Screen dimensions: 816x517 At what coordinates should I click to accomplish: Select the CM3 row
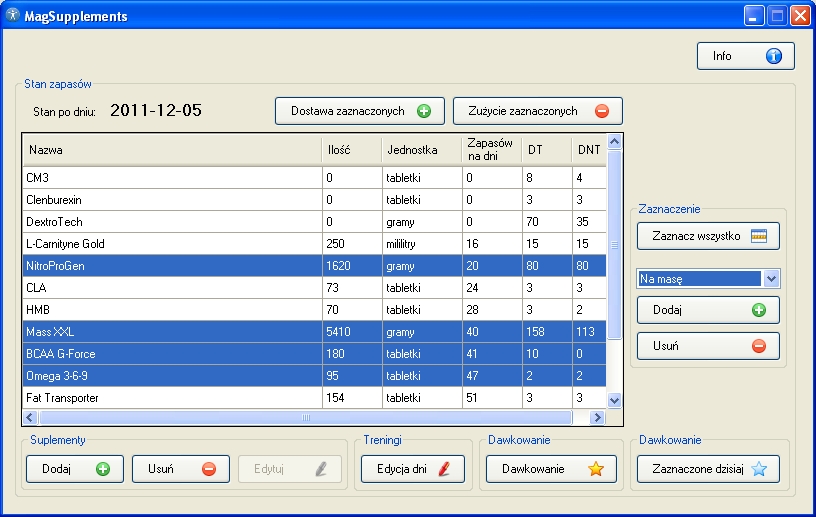(x=314, y=178)
